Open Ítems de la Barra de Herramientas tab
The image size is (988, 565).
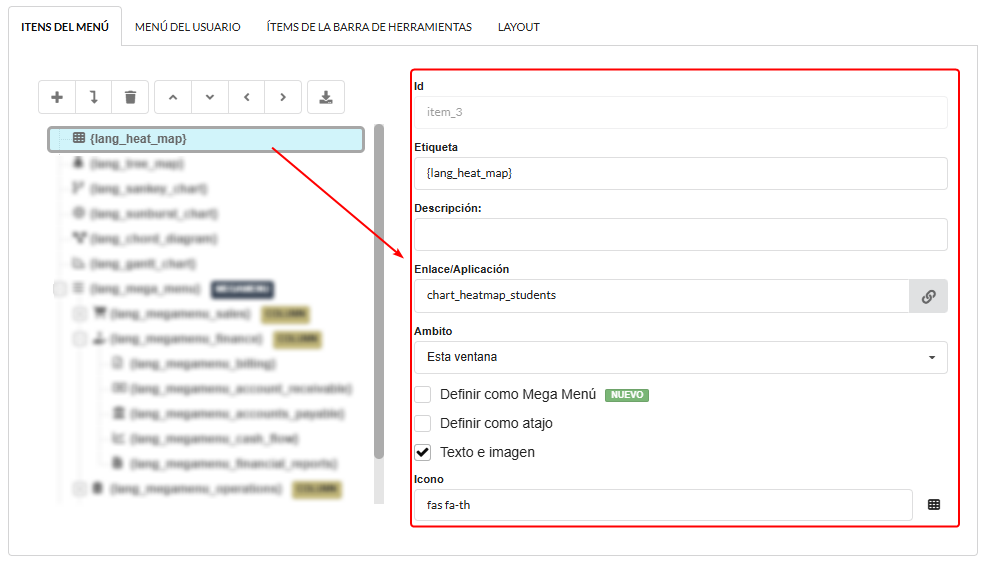coord(369,27)
